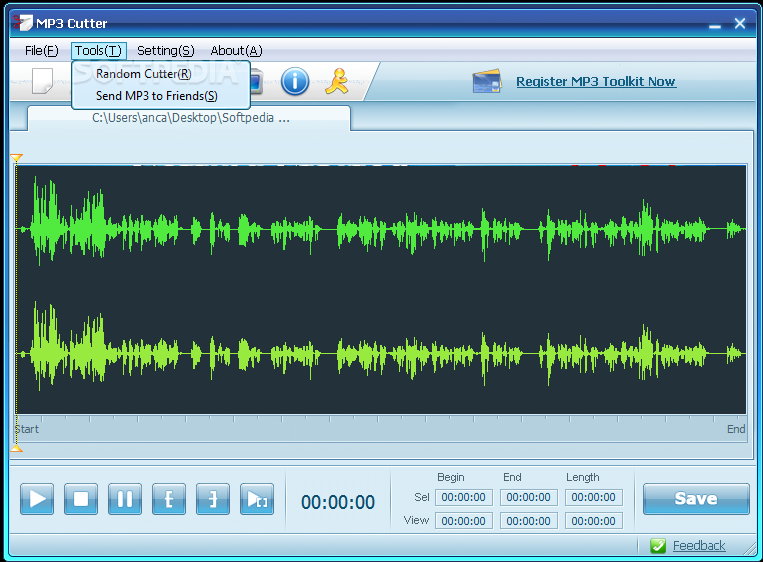The image size is (763, 562).
Task: Click the View Length time field
Action: pyautogui.click(x=594, y=521)
